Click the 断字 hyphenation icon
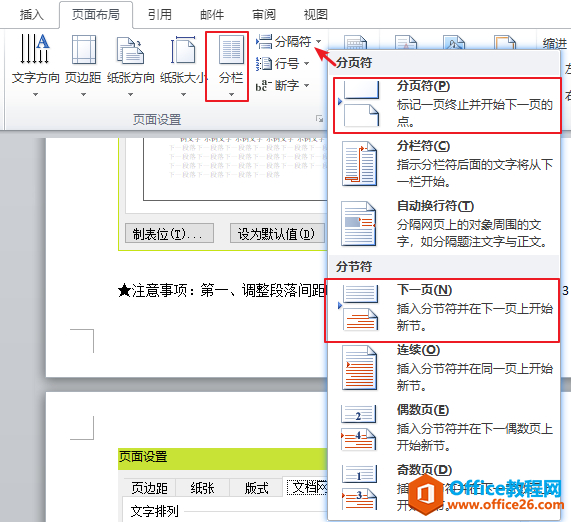This screenshot has height=522, width=571. click(264, 86)
